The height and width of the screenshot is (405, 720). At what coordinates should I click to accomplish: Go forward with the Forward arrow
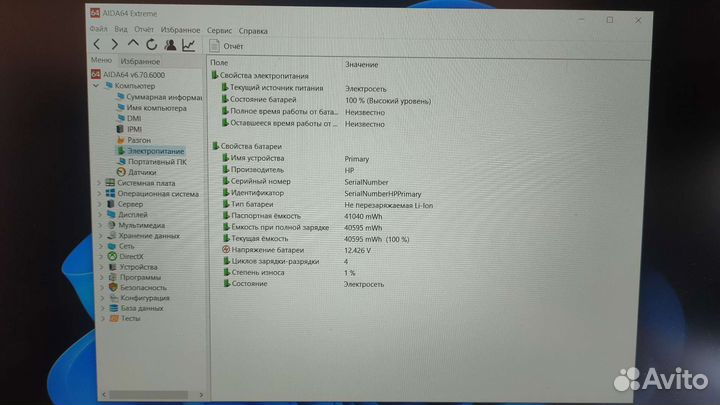pyautogui.click(x=115, y=45)
